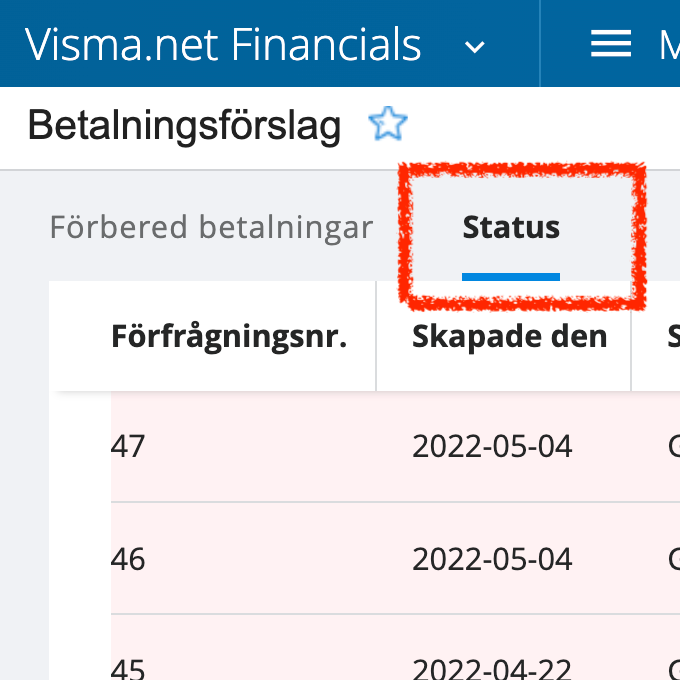The width and height of the screenshot is (680, 680).
Task: Click row selector left of row 47
Action: [80, 446]
